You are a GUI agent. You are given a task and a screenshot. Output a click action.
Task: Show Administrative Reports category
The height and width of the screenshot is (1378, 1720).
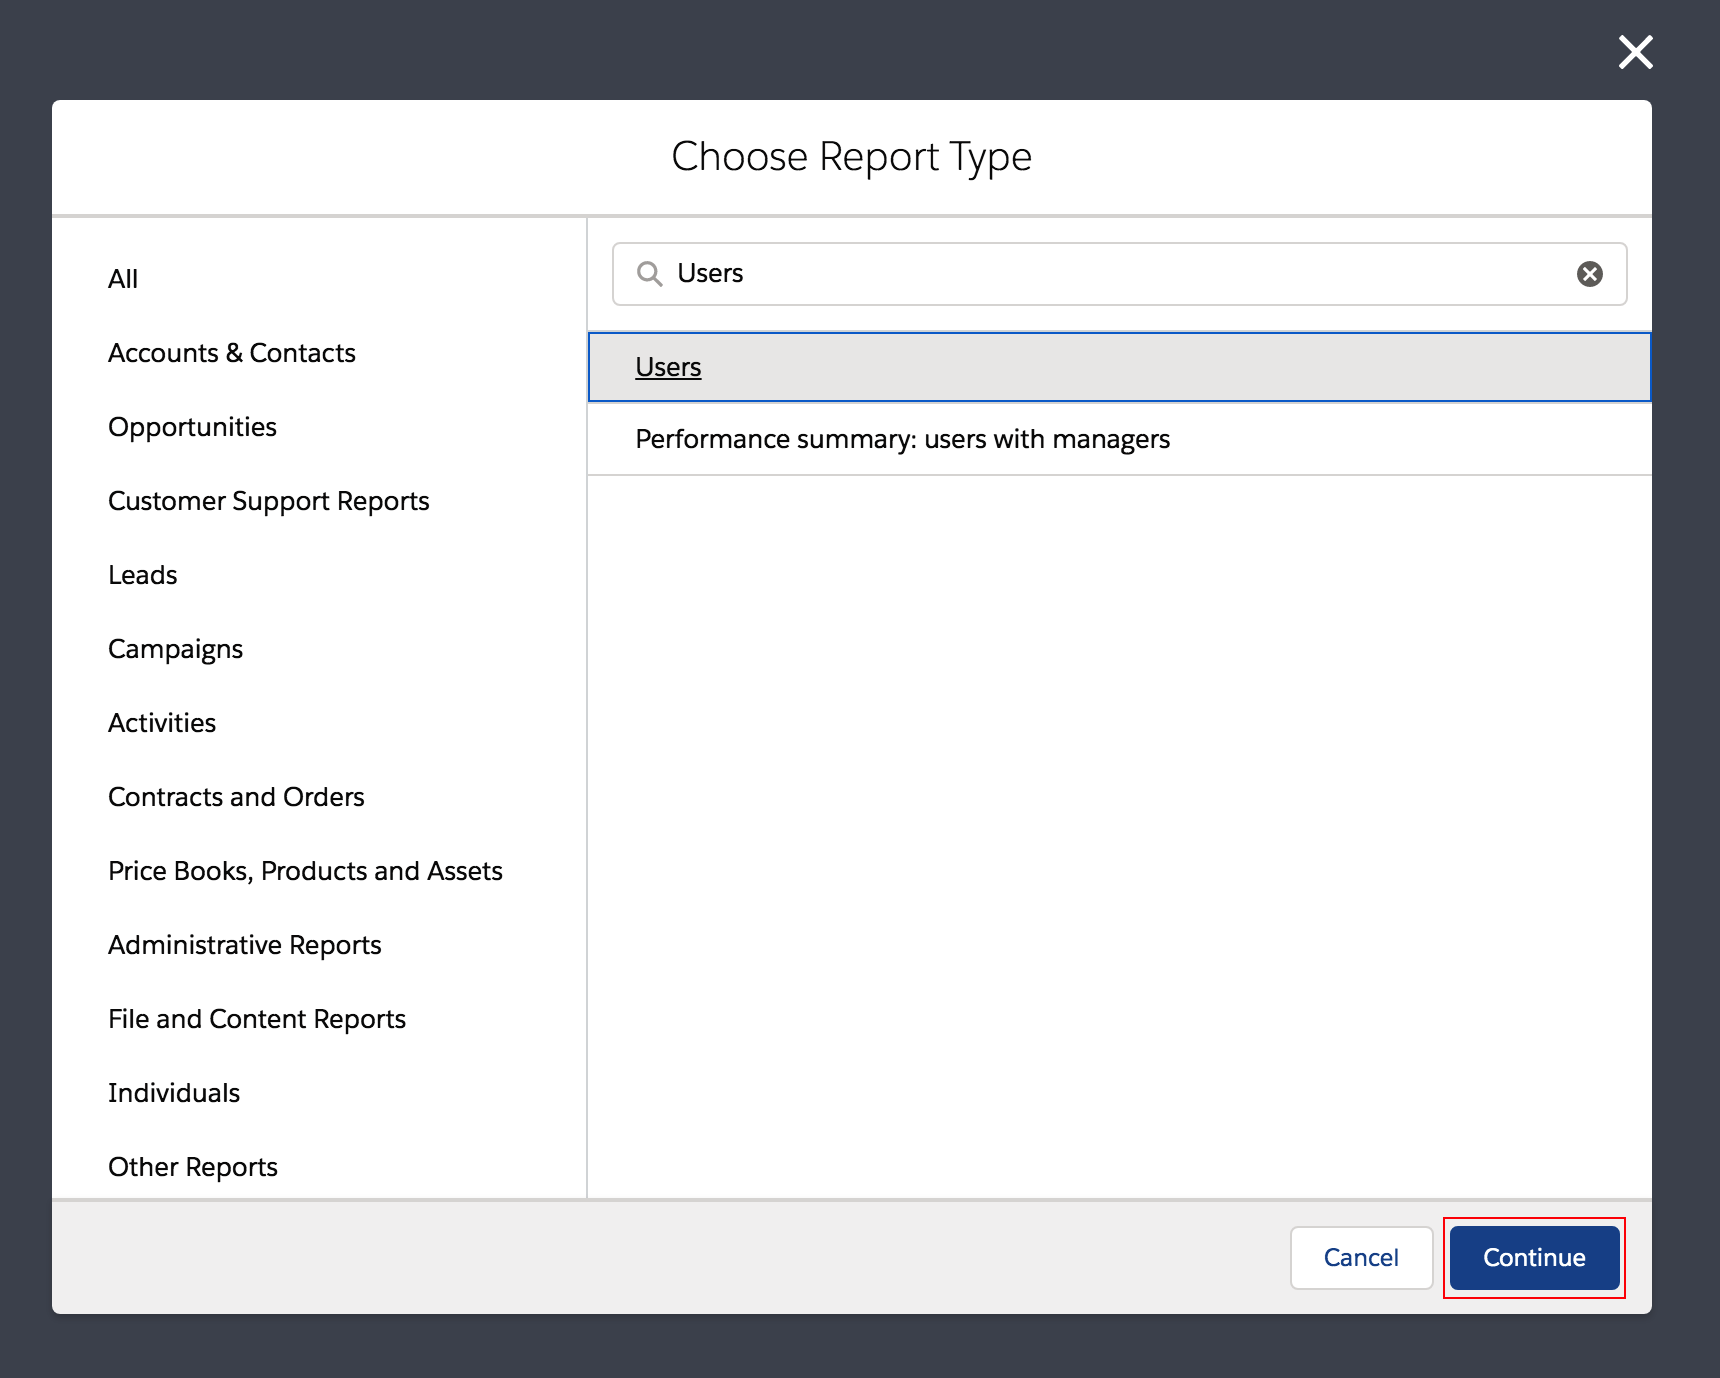(245, 945)
